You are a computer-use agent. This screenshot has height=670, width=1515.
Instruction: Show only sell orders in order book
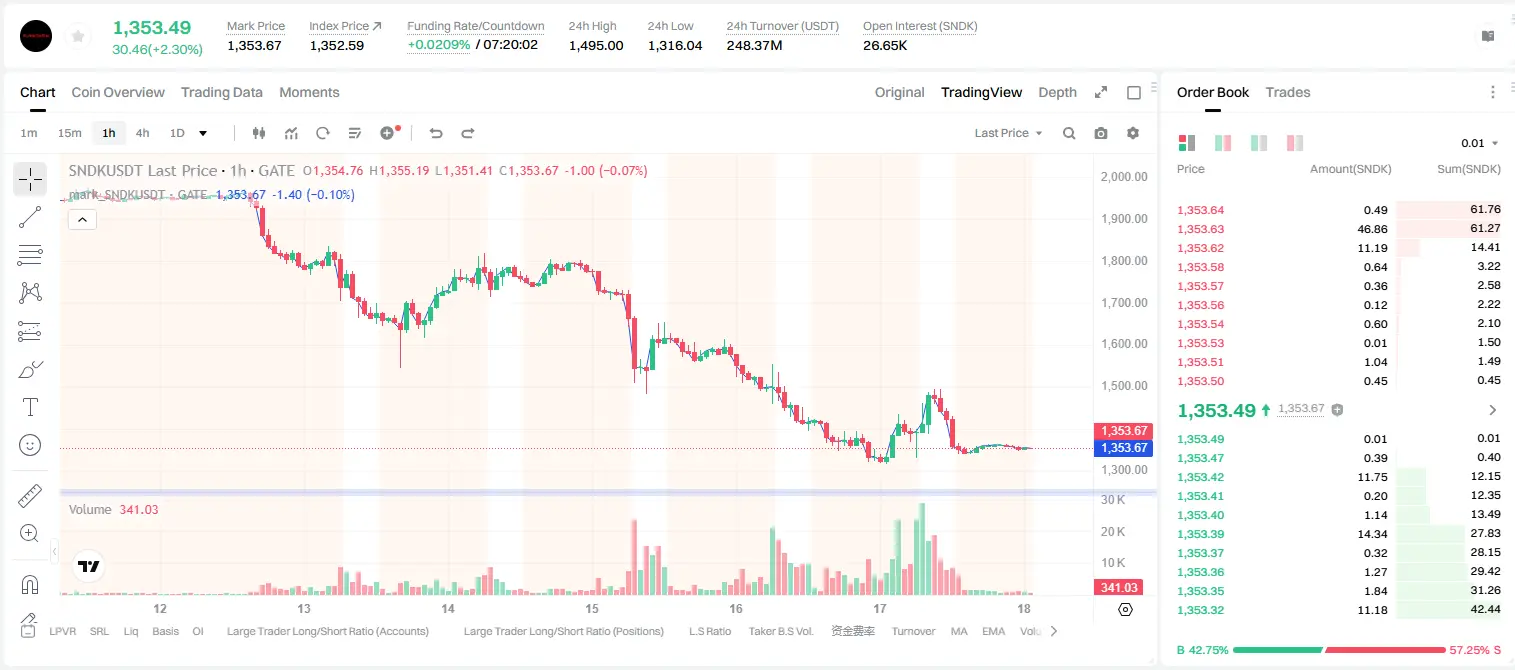tap(1295, 143)
